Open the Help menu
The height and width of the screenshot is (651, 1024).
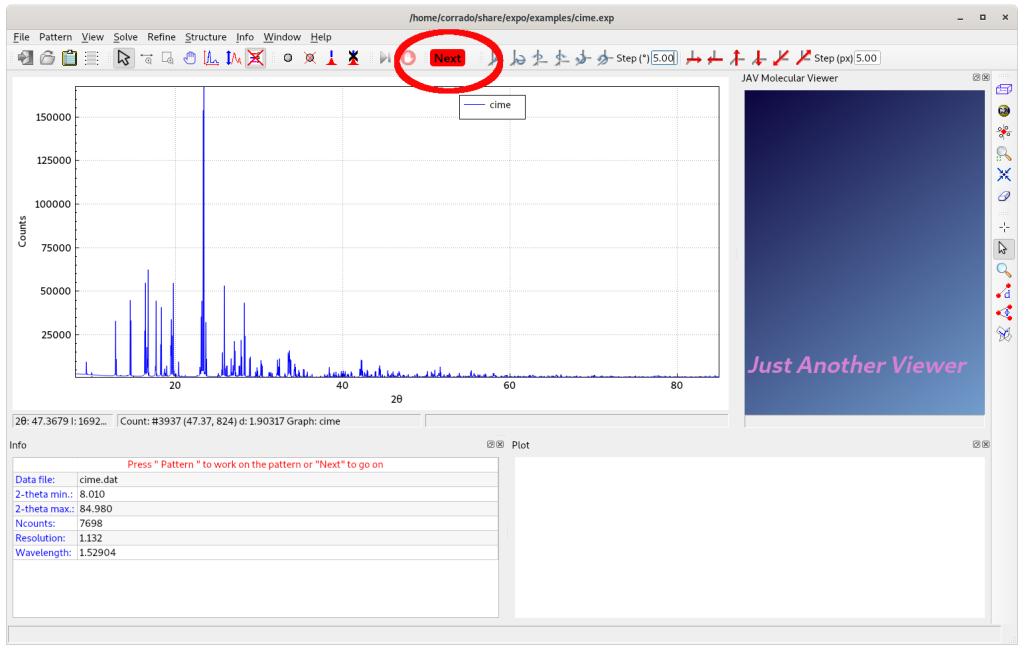321,37
